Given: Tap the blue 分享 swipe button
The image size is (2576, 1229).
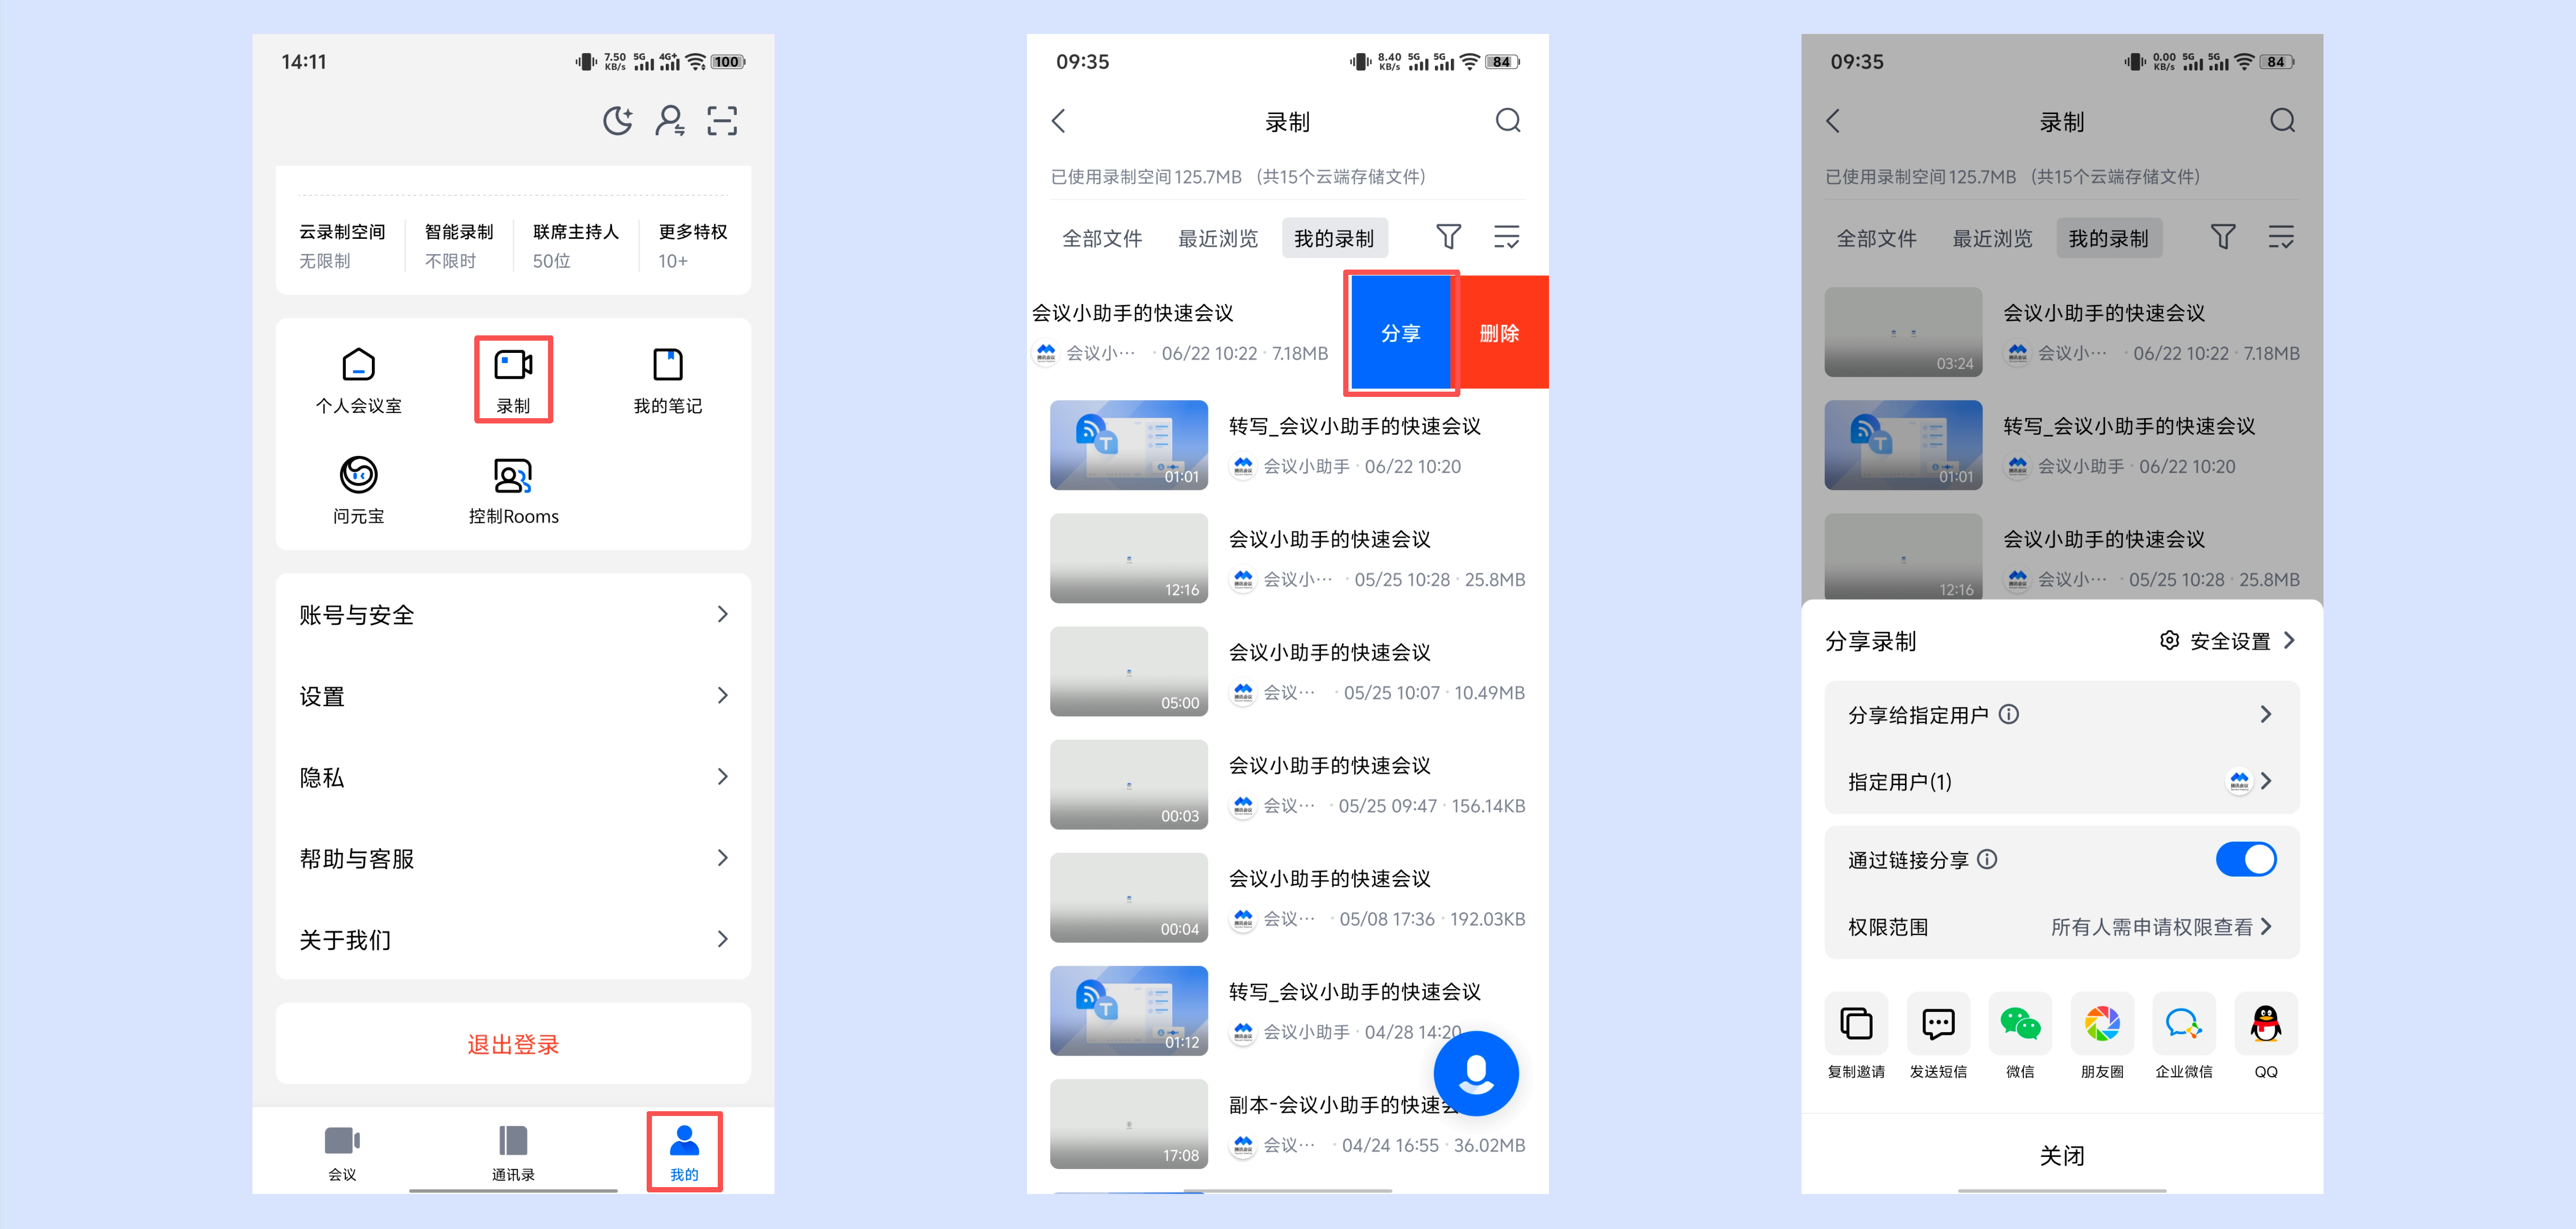Looking at the screenshot, I should pos(1400,332).
